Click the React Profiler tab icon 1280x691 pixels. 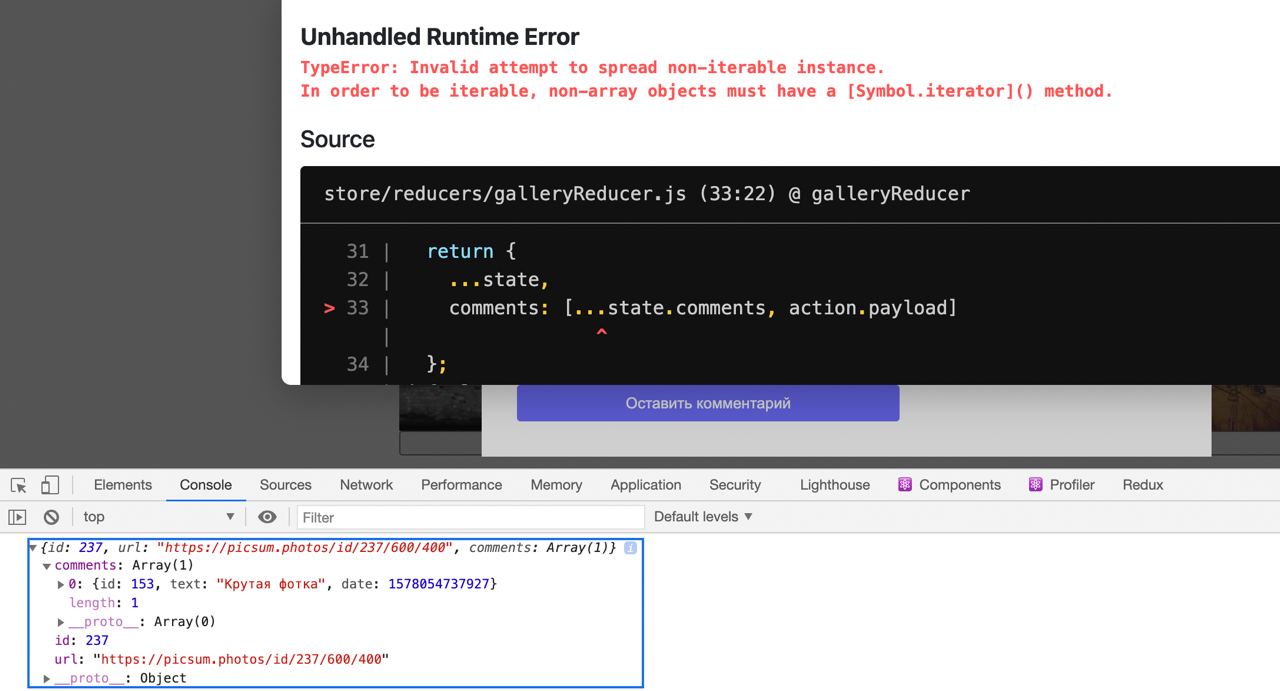[x=1036, y=485]
